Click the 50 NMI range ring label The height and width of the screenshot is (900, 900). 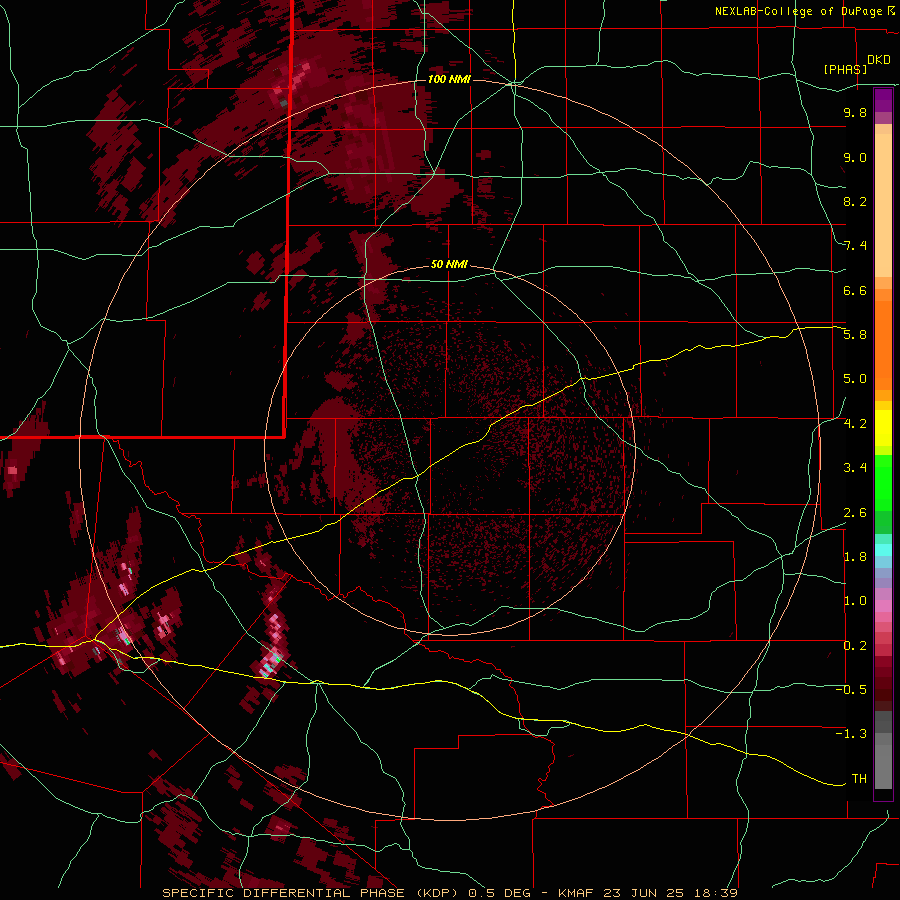coord(449,264)
